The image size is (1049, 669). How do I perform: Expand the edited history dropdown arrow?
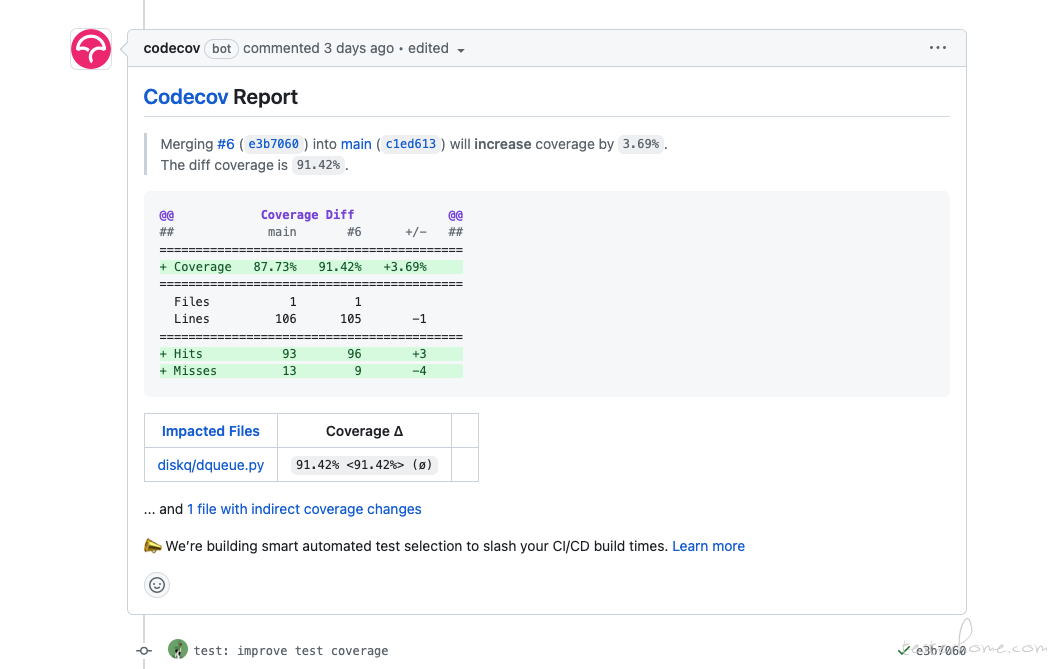[x=460, y=50]
